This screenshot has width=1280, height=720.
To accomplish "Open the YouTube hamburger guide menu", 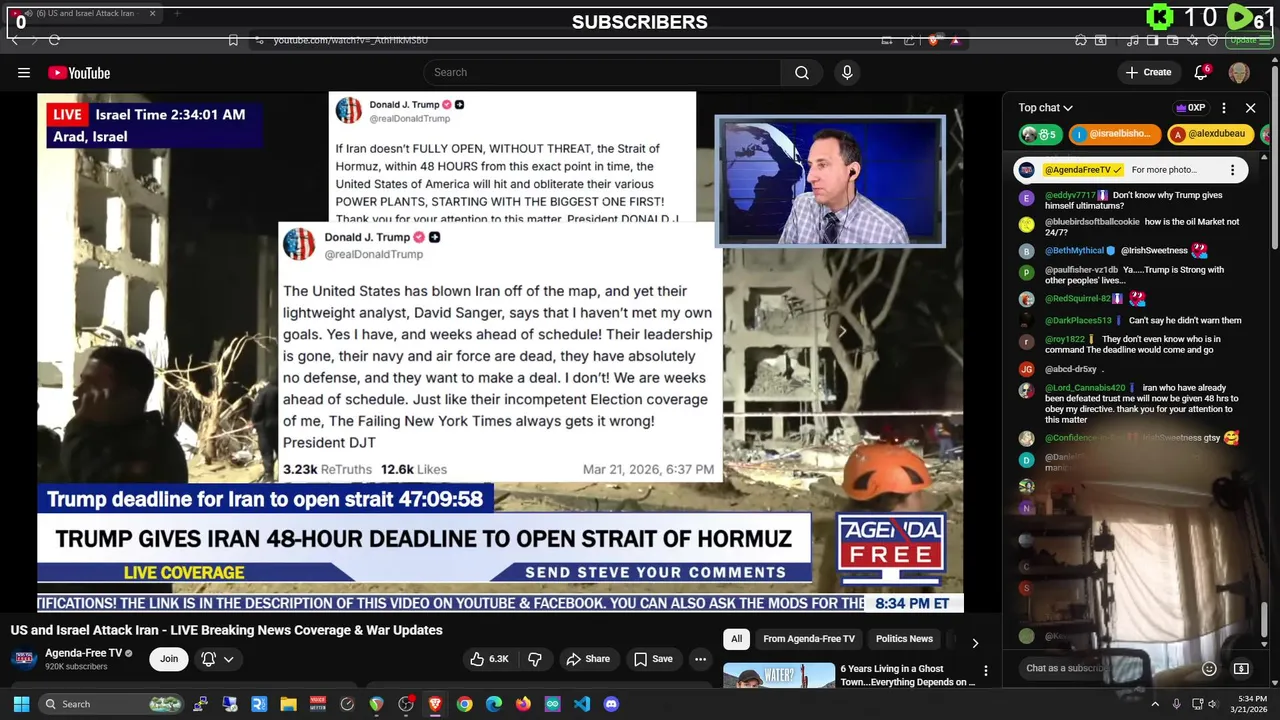I will tap(24, 72).
